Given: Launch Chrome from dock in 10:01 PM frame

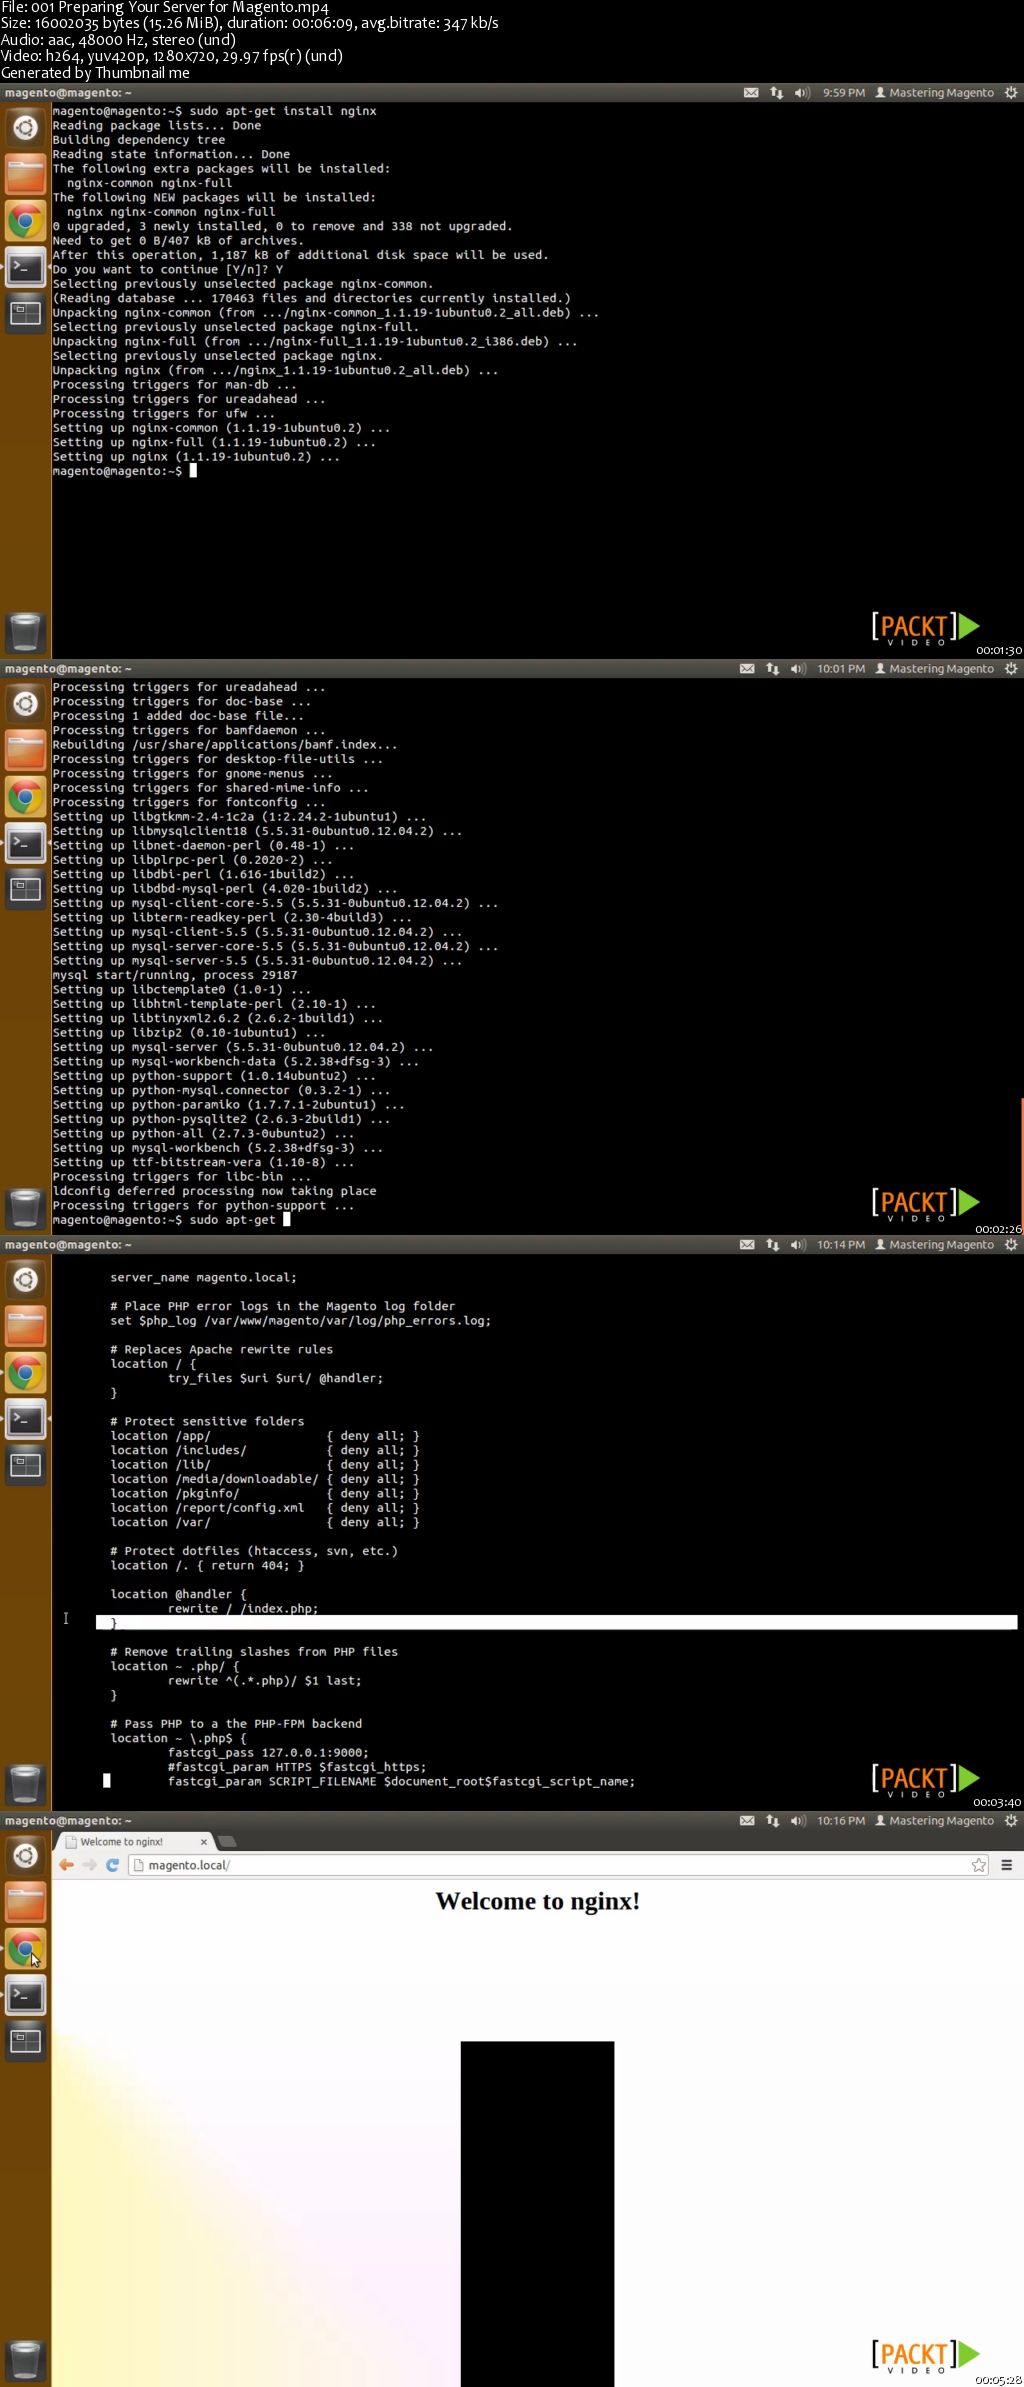Looking at the screenshot, I should pos(25,797).
